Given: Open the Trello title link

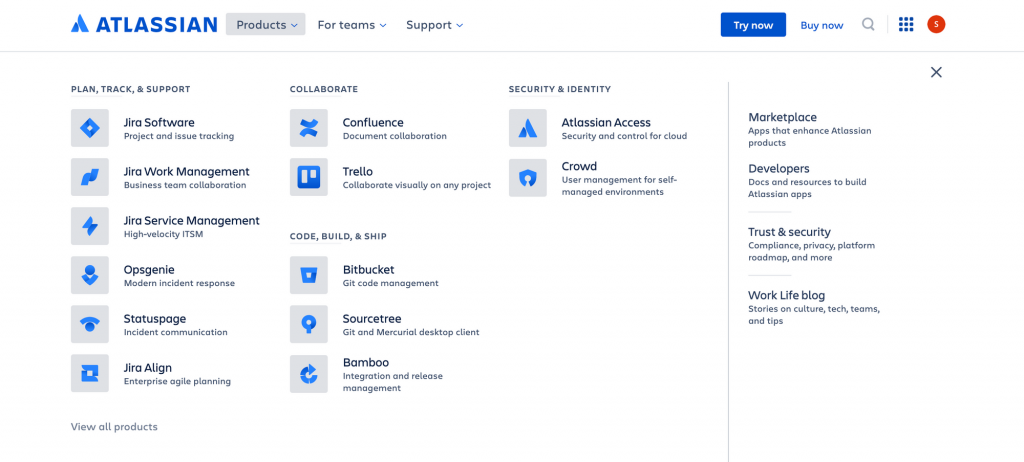Looking at the screenshot, I should pos(357,171).
